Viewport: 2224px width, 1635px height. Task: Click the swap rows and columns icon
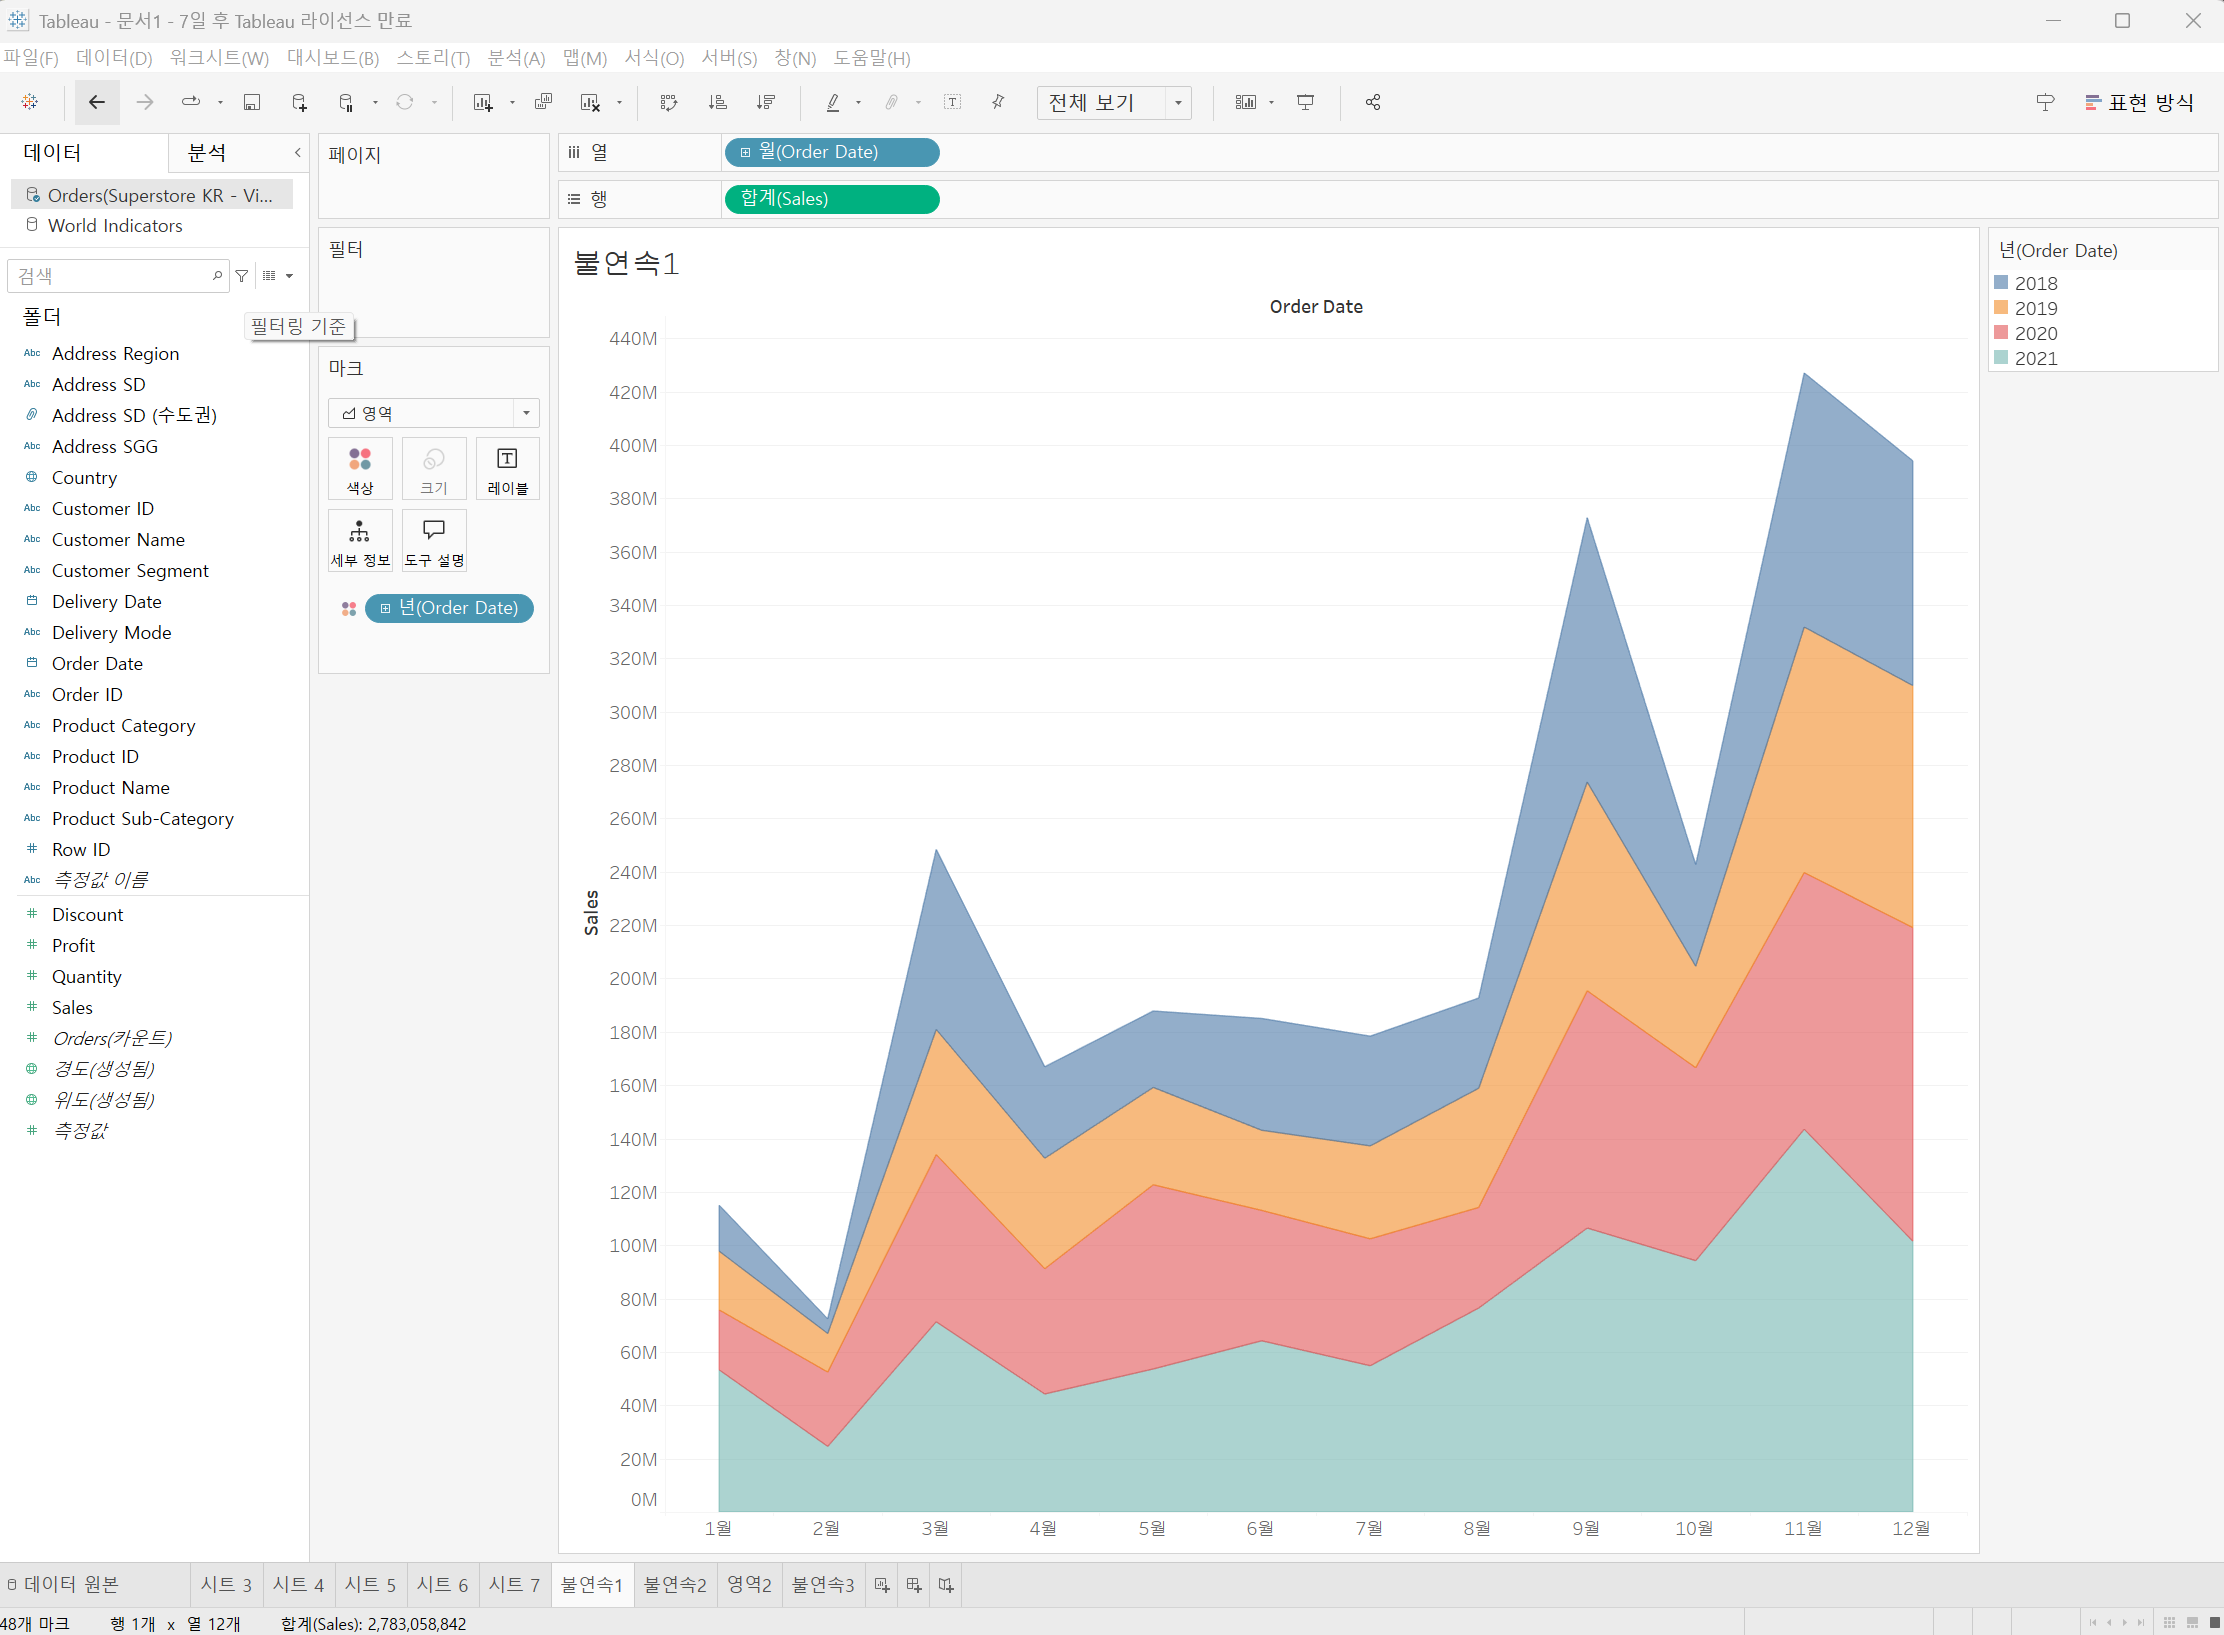[x=669, y=102]
